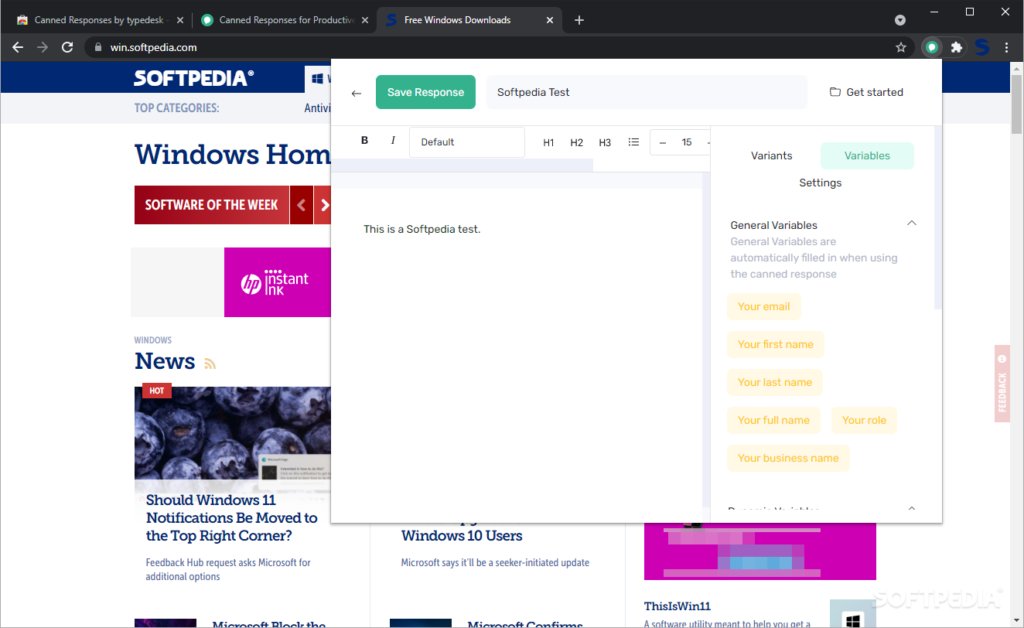Insert the Your role variable

[864, 420]
